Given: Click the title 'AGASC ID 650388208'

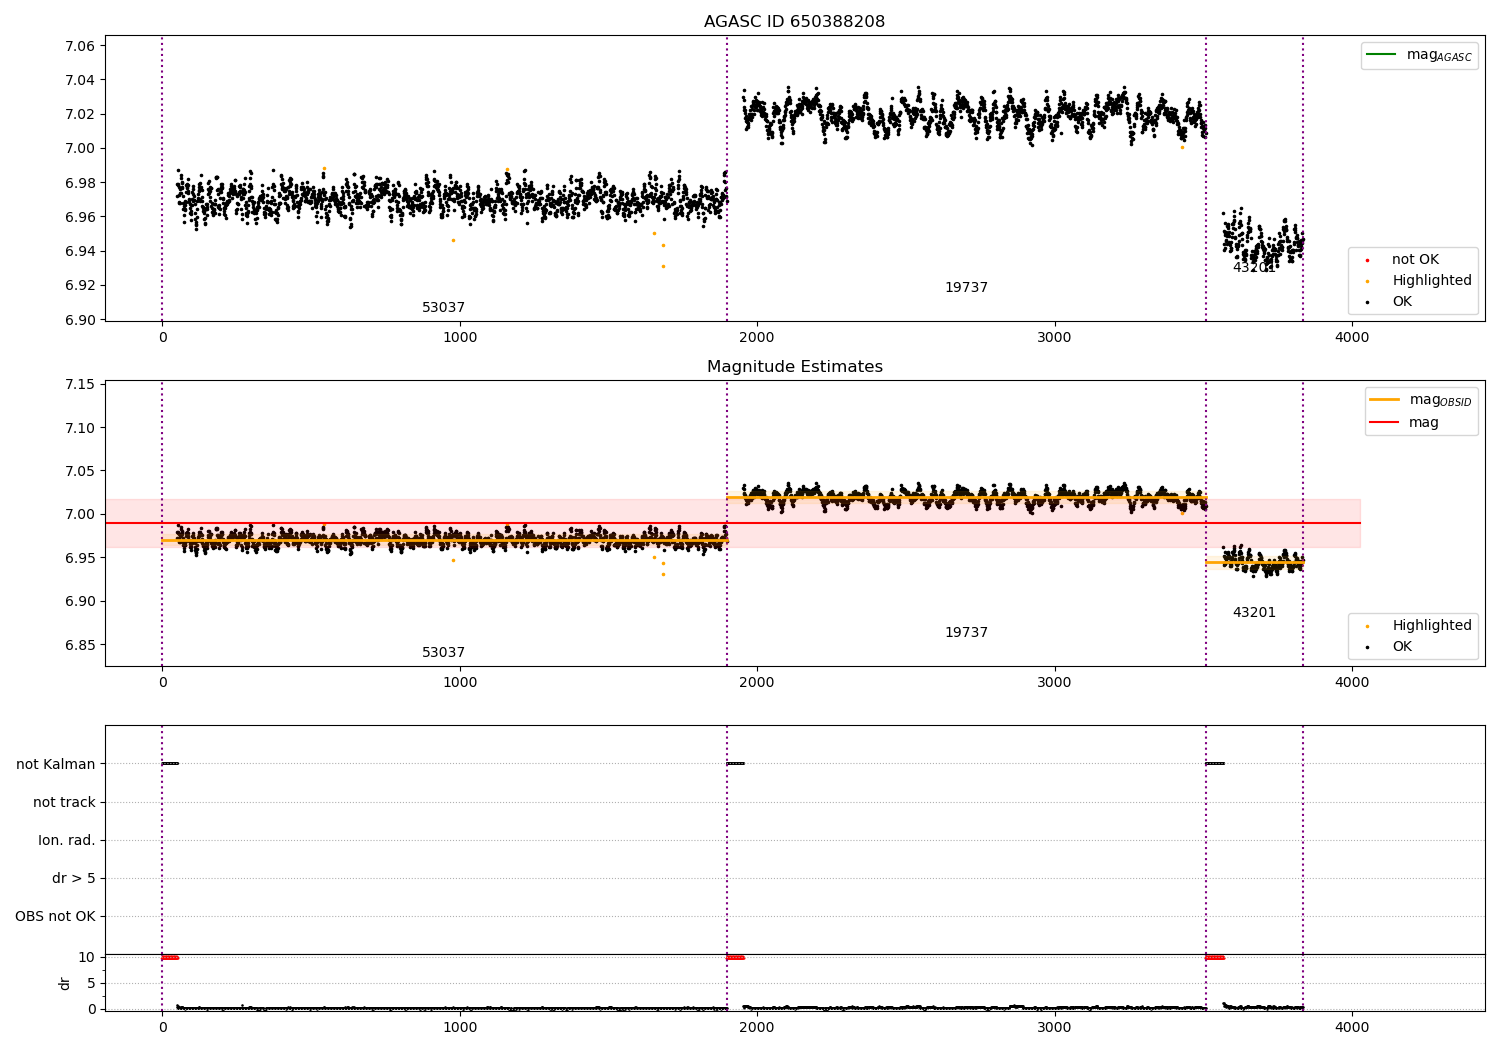Looking at the screenshot, I should click(x=794, y=22).
